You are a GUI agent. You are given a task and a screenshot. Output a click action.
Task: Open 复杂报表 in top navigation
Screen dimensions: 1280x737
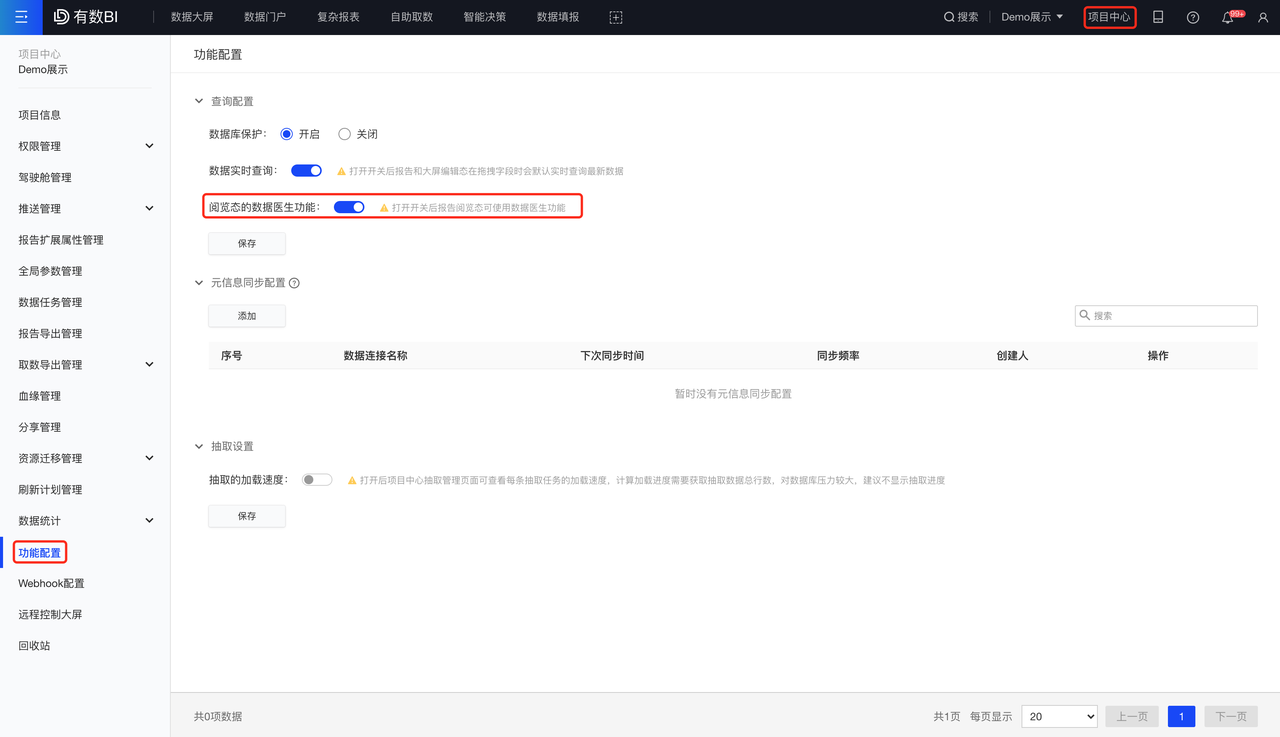click(x=338, y=17)
